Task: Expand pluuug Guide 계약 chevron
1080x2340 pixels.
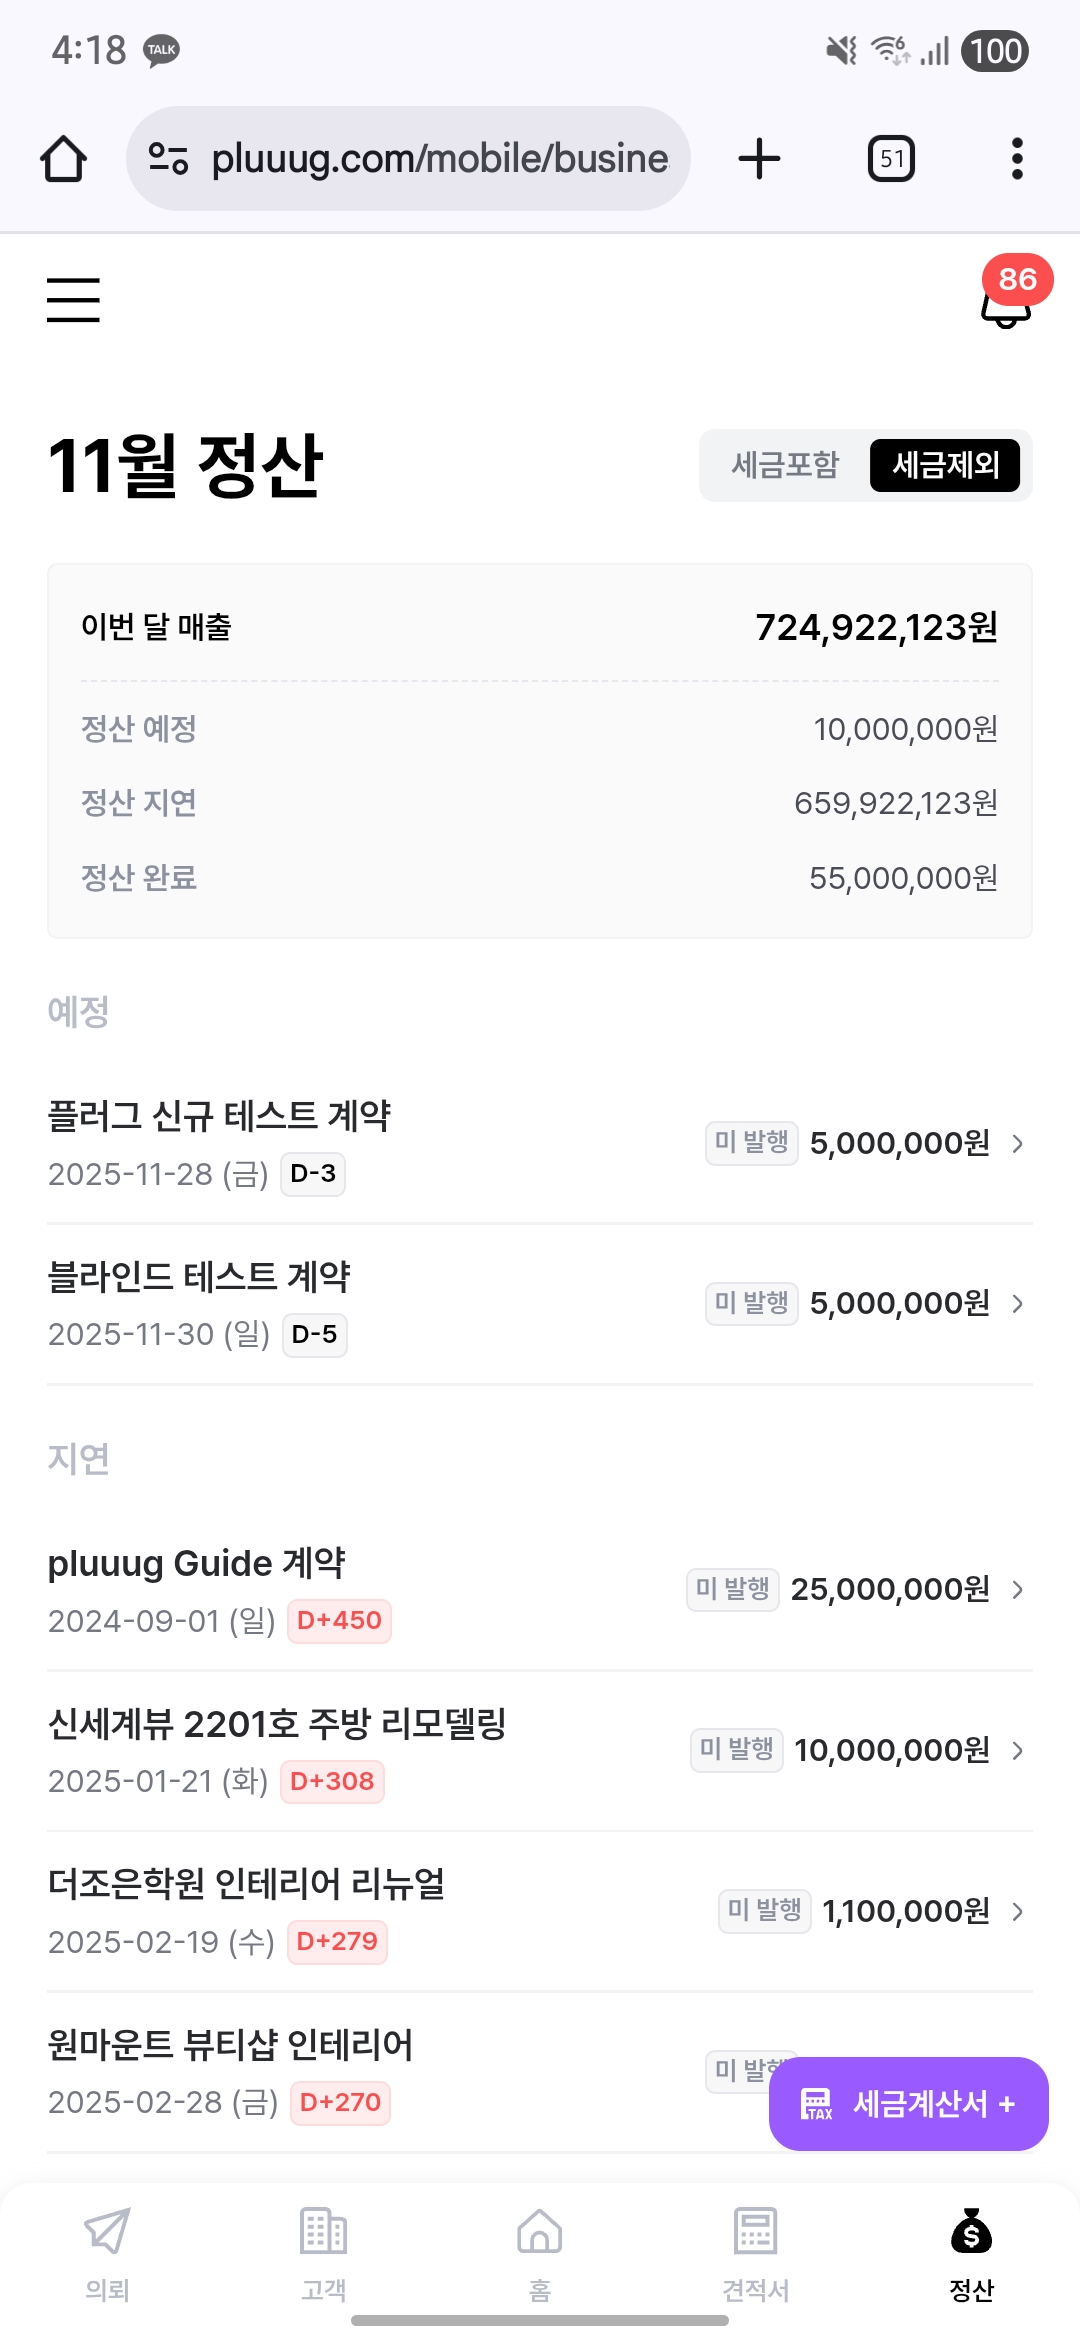Action: [x=1018, y=1590]
